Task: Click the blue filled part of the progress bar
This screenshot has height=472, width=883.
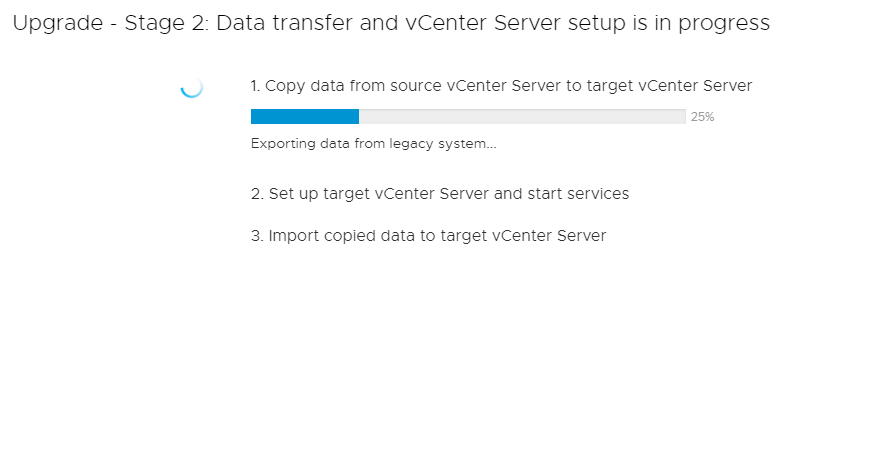Action: (304, 116)
